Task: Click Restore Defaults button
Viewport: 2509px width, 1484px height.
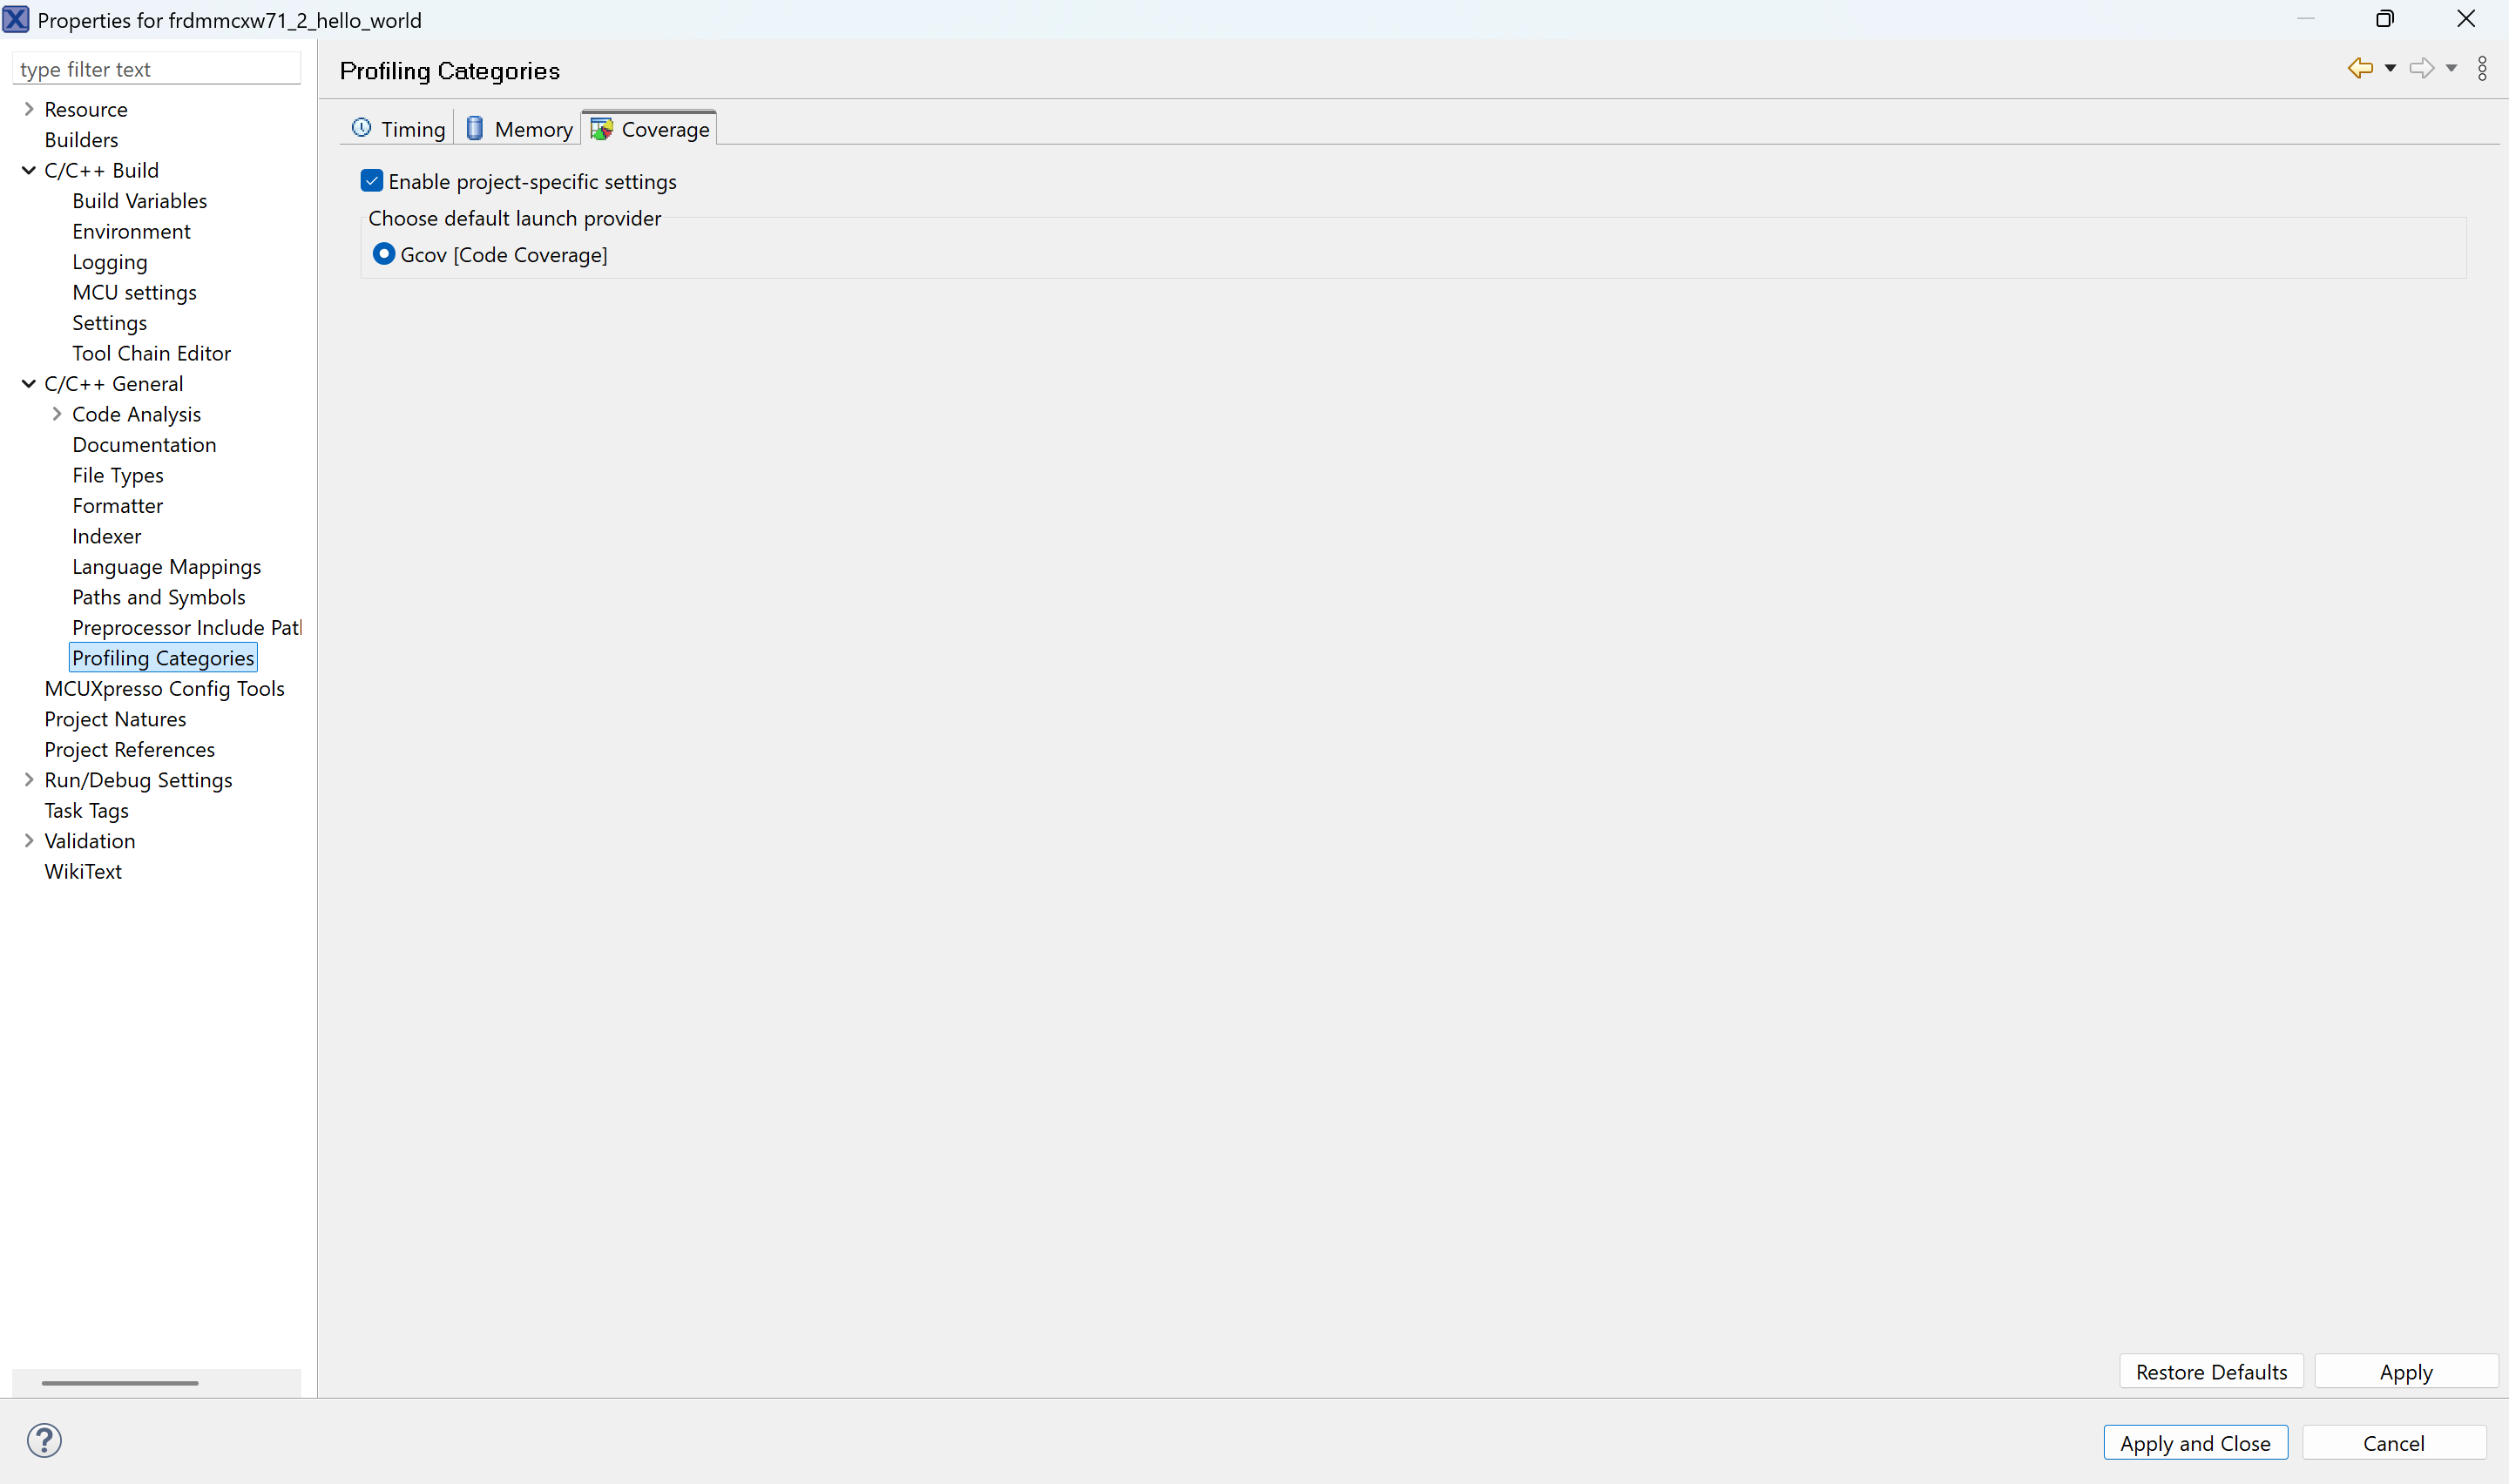Action: [2211, 1371]
